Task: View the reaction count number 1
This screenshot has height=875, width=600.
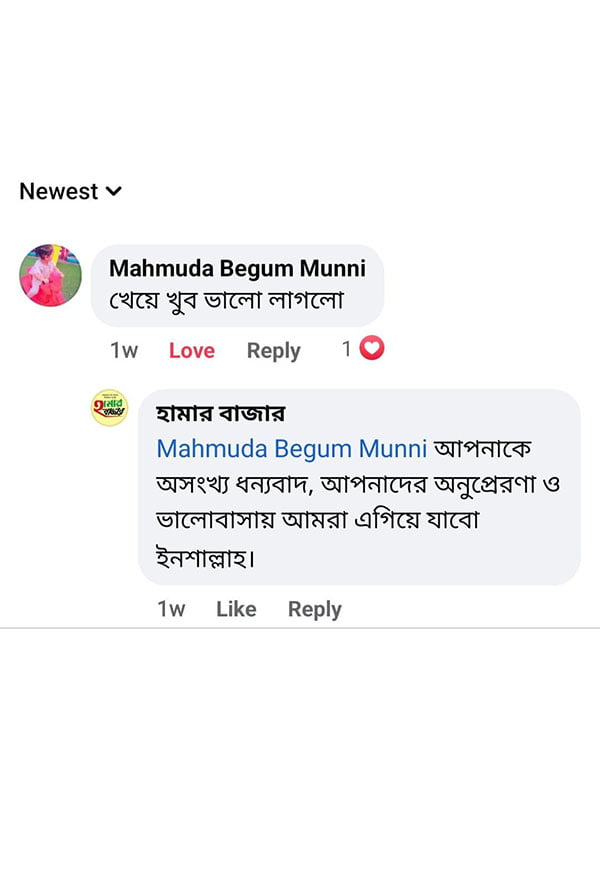Action: point(346,349)
